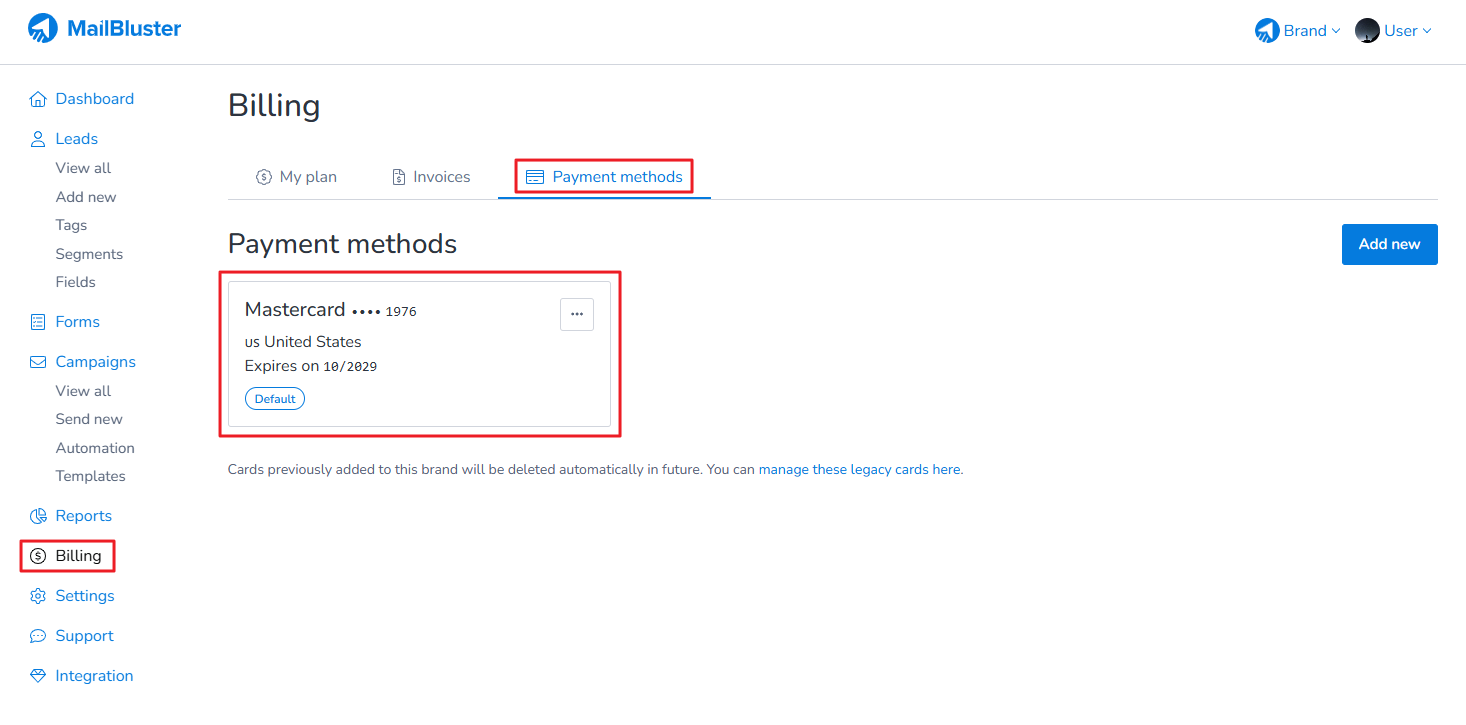Open the Brand dropdown menu
The image size is (1466, 725).
pos(1297,31)
